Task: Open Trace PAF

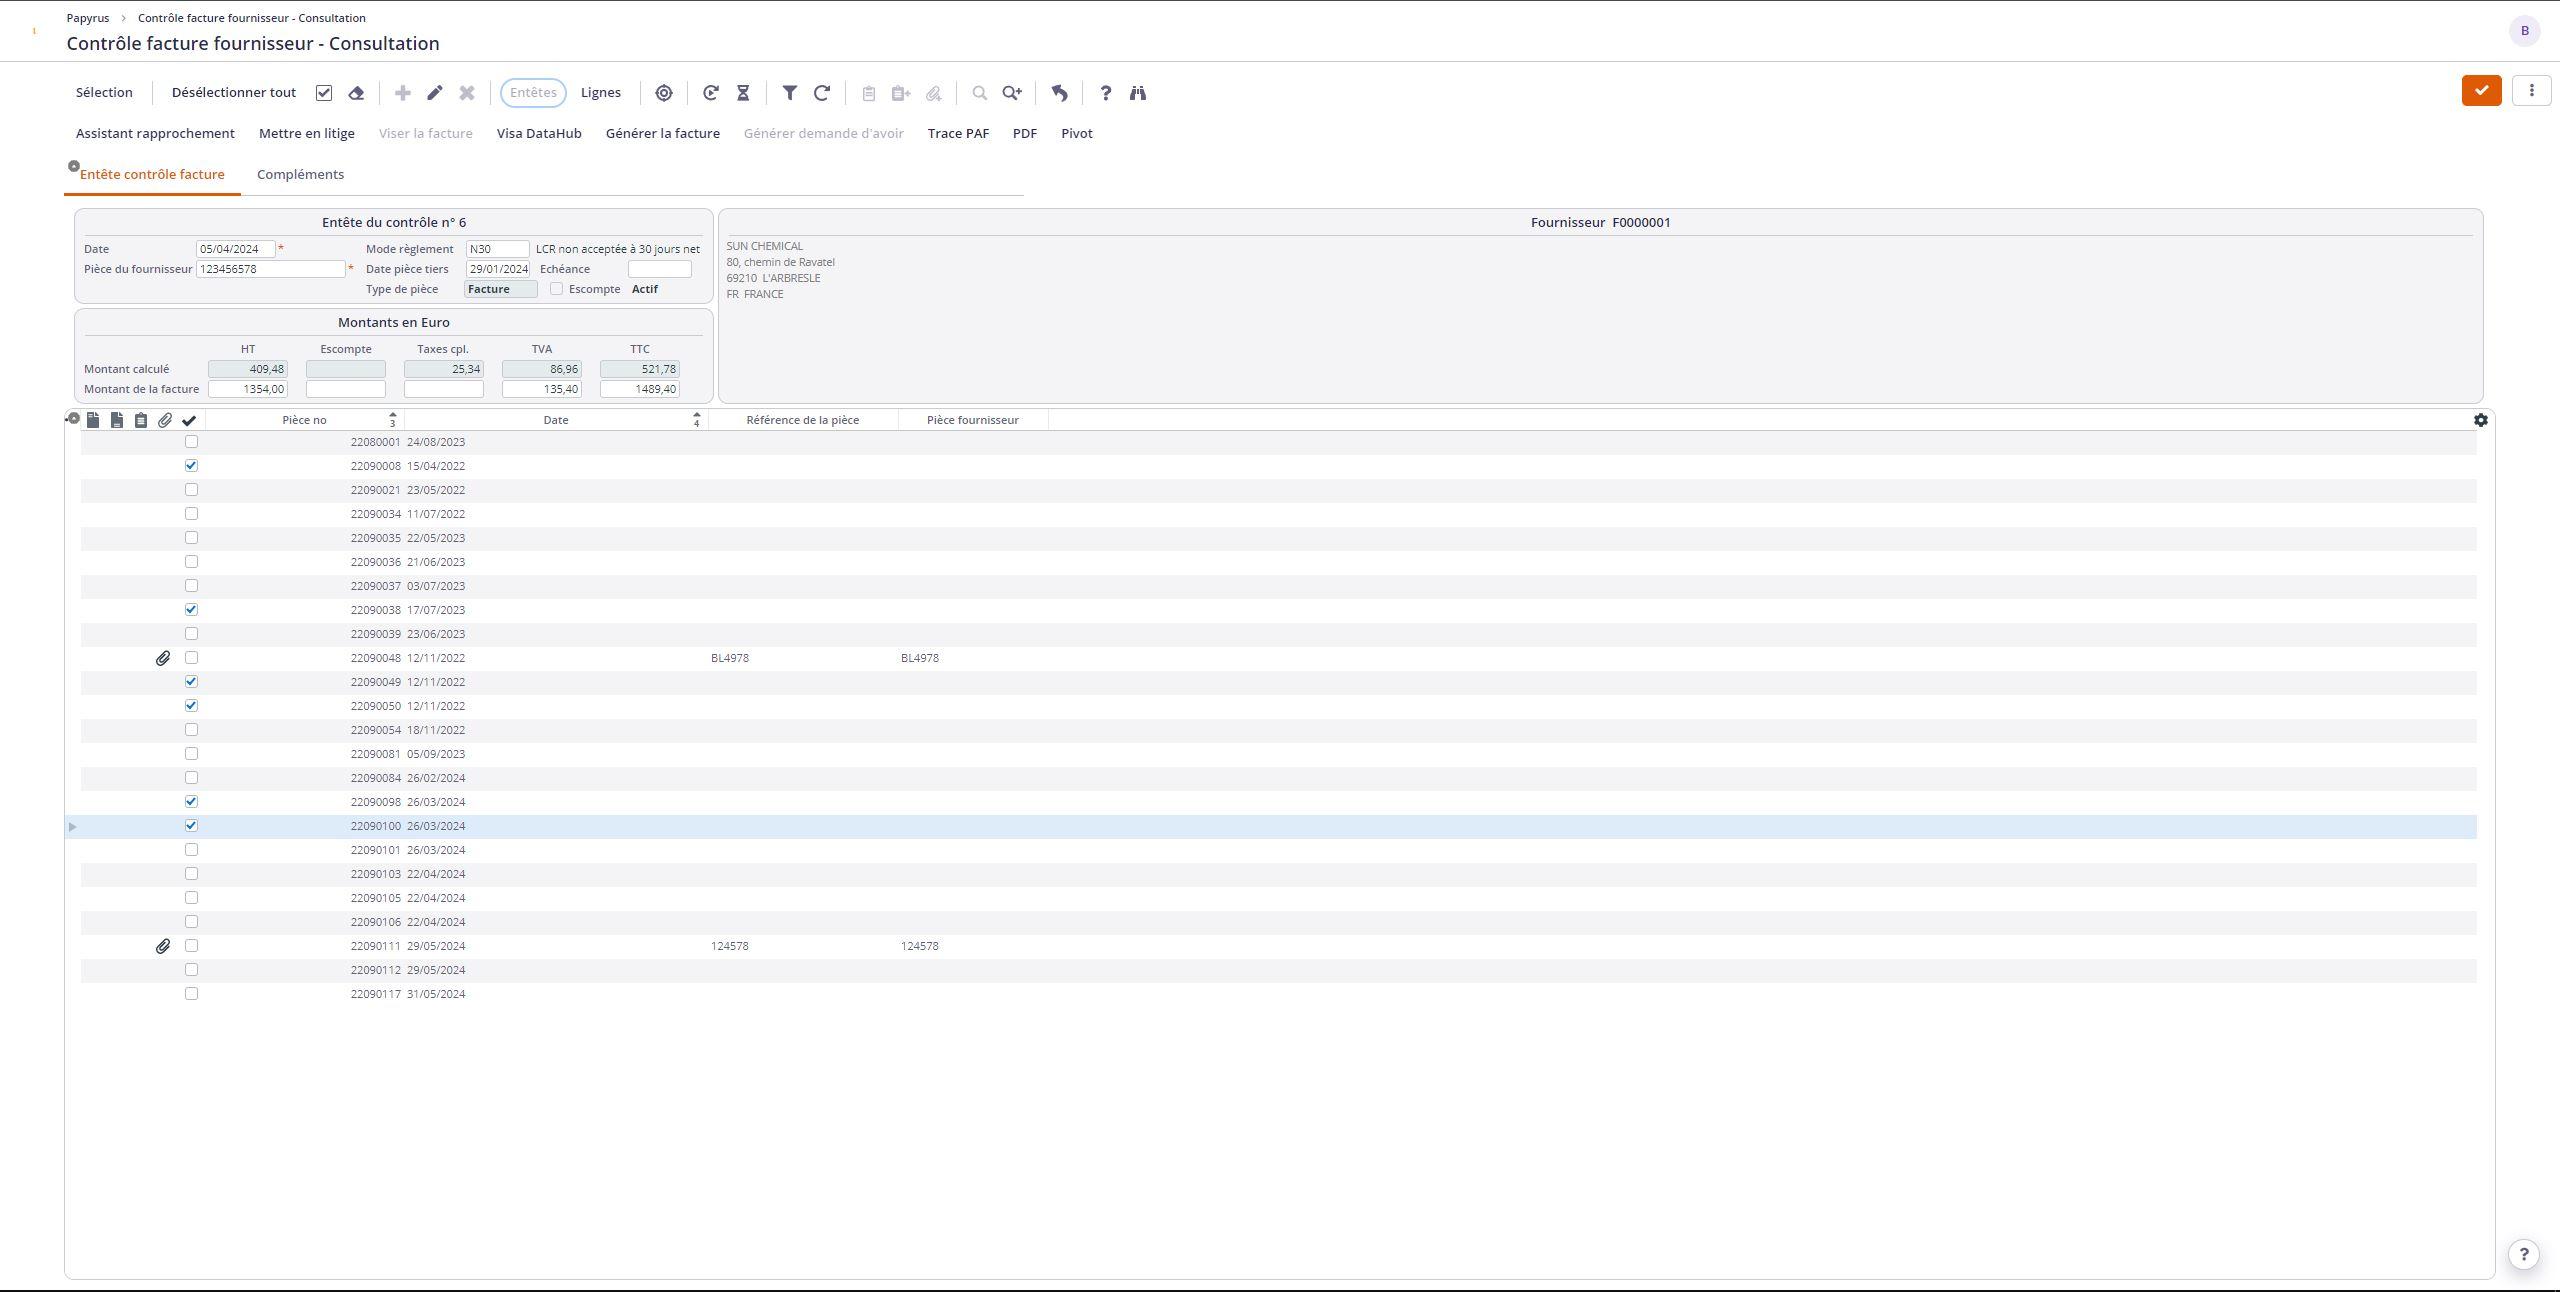Action: click(x=958, y=134)
